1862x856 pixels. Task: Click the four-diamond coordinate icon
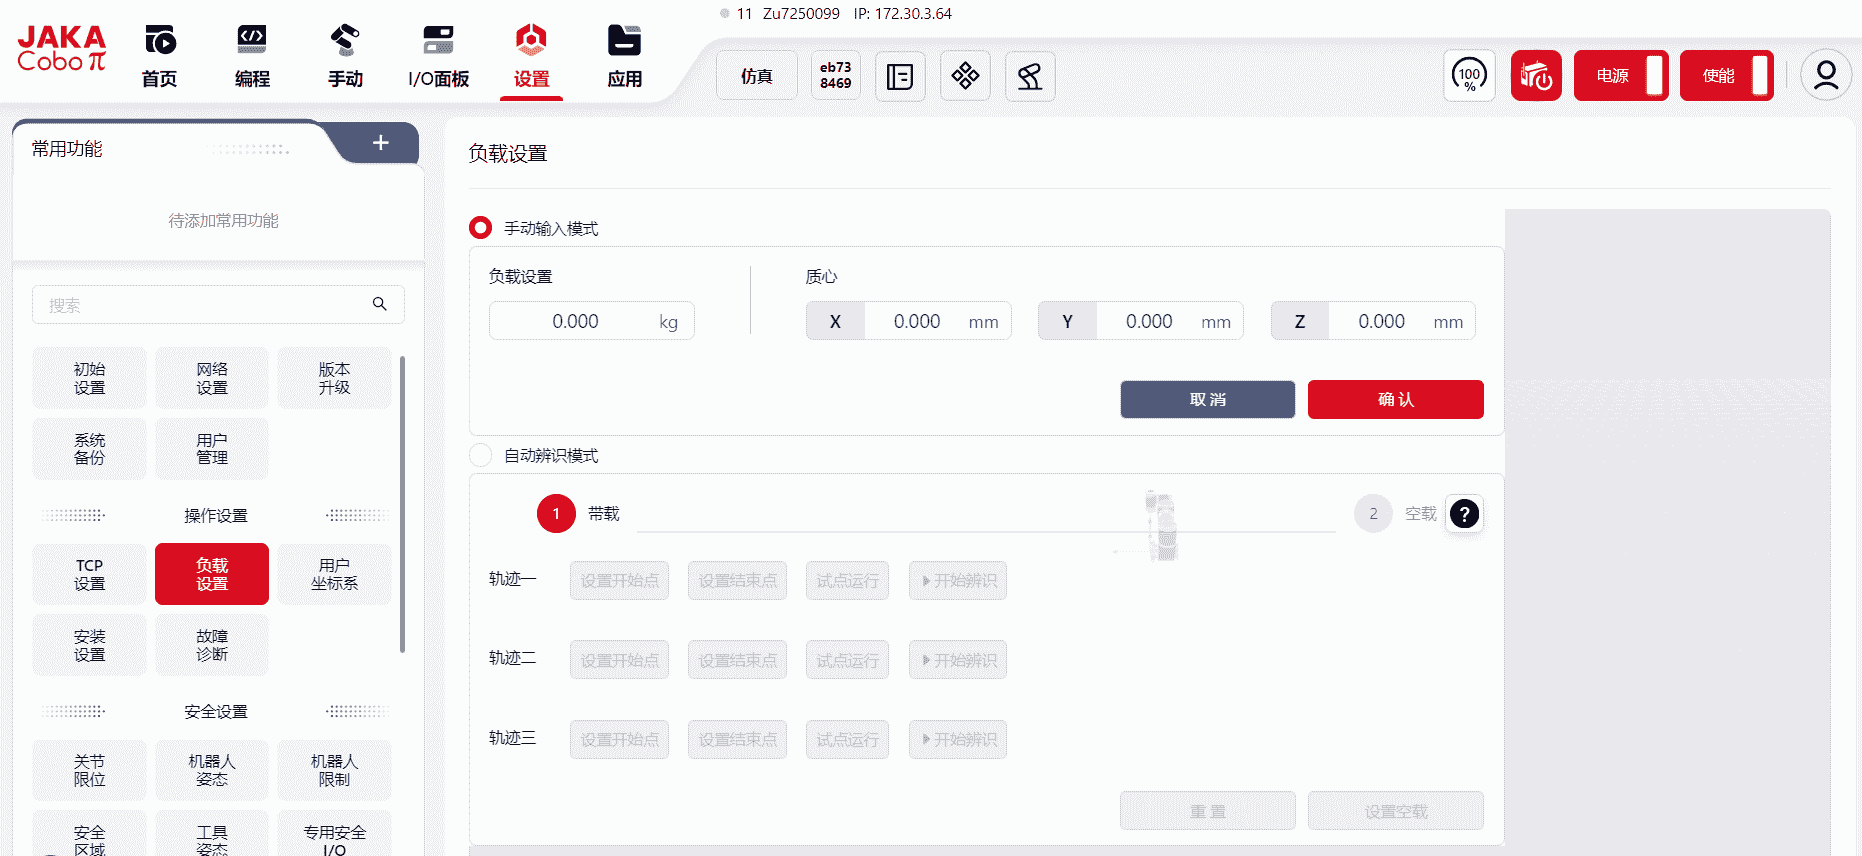coord(965,76)
